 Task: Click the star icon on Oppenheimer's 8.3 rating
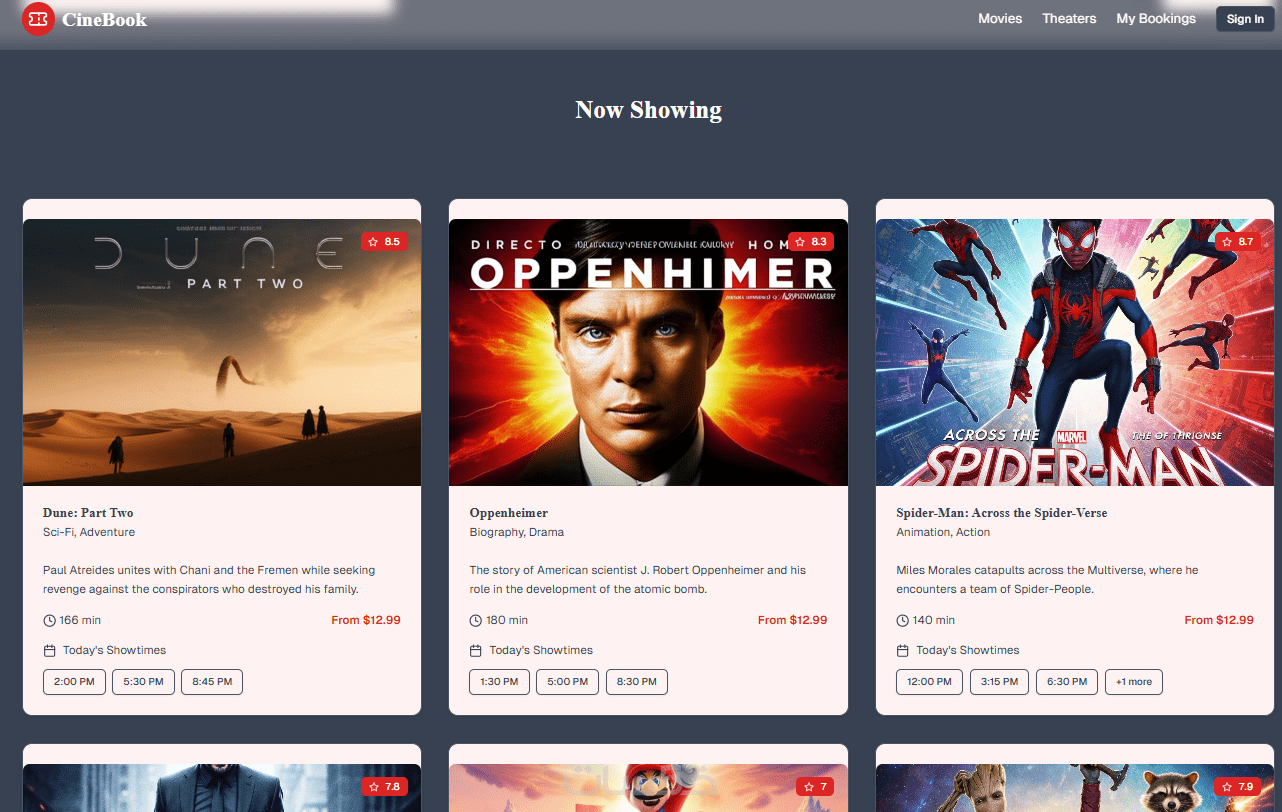[x=800, y=242]
